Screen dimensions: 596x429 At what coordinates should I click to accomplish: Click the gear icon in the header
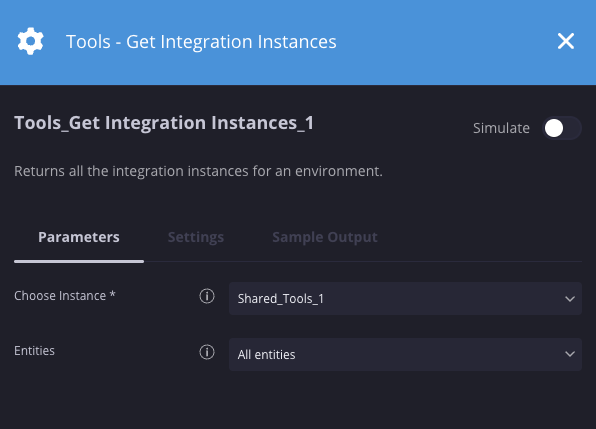(x=30, y=41)
